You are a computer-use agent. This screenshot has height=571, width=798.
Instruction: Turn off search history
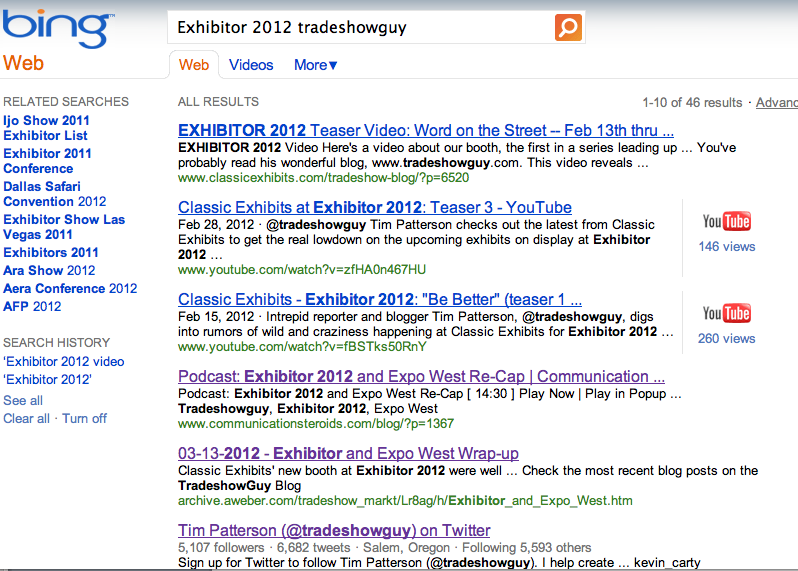point(84,418)
